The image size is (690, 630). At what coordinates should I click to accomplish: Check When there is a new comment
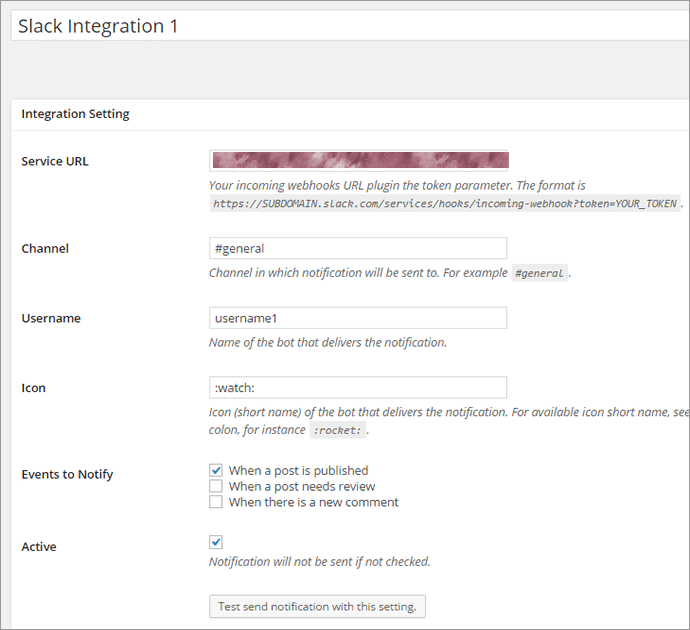(x=216, y=502)
